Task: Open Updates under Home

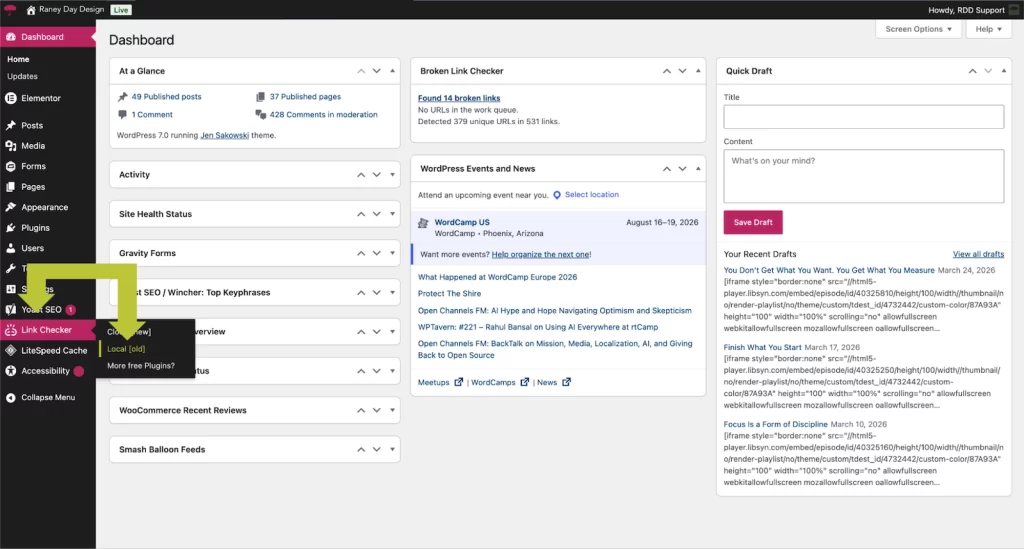Action: (22, 76)
